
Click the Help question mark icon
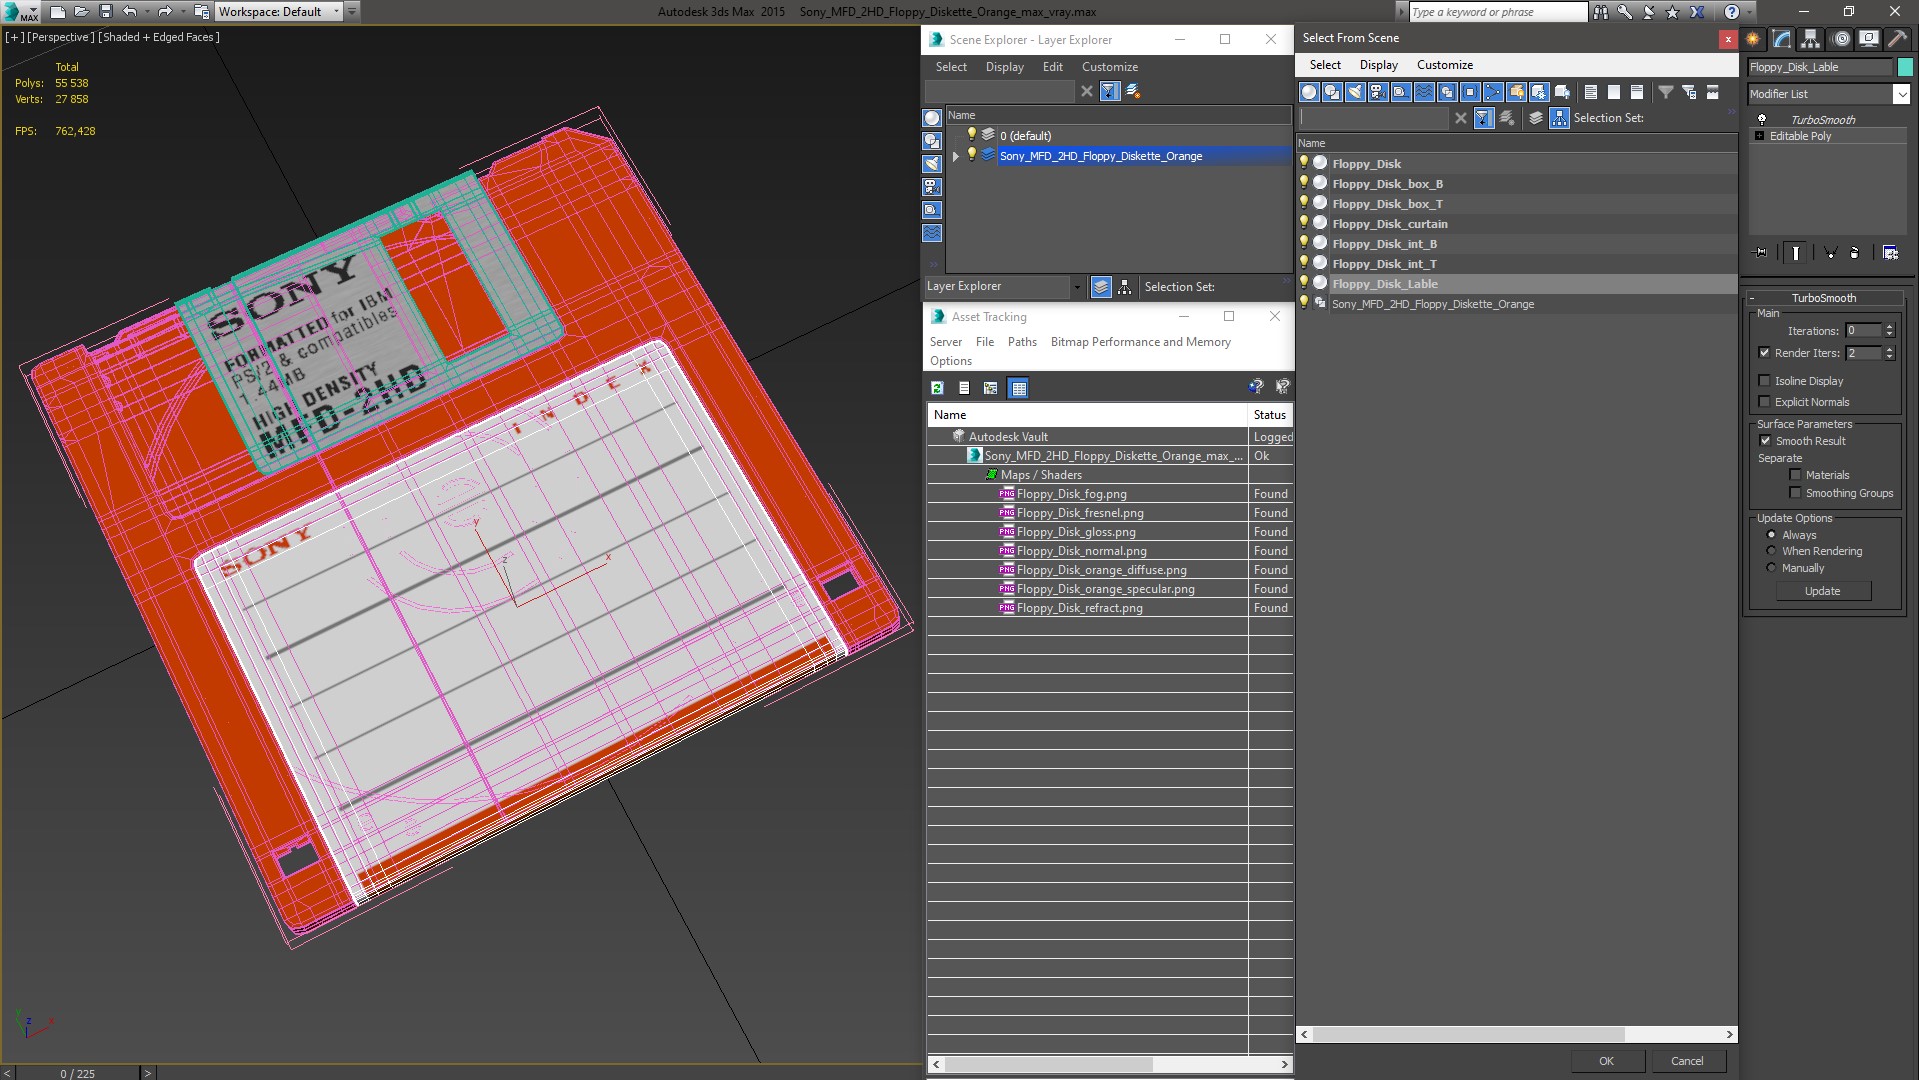click(x=1732, y=12)
